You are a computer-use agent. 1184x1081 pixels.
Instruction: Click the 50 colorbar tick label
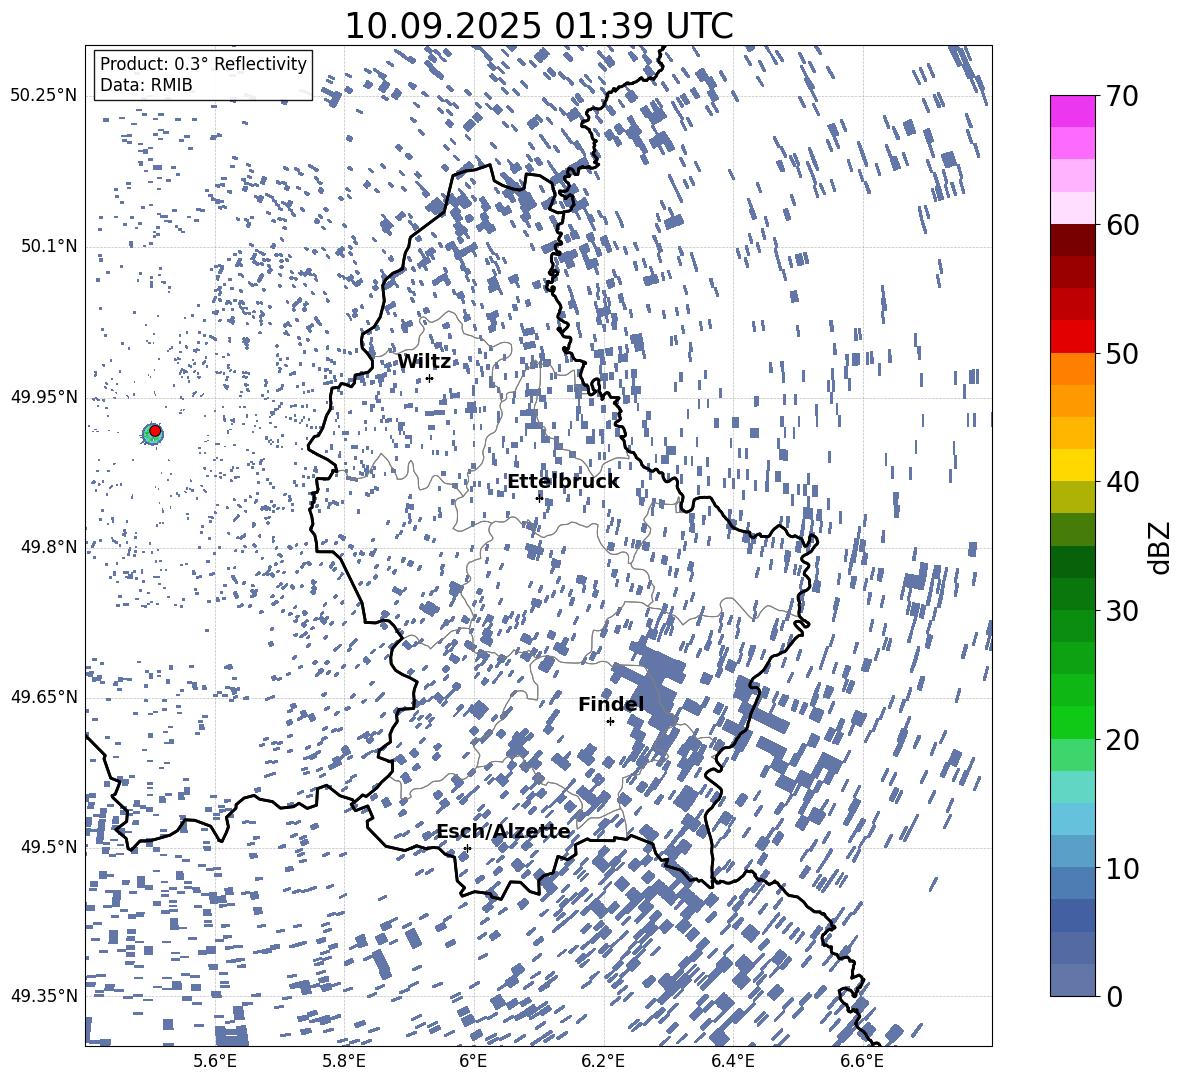[x=1121, y=353]
